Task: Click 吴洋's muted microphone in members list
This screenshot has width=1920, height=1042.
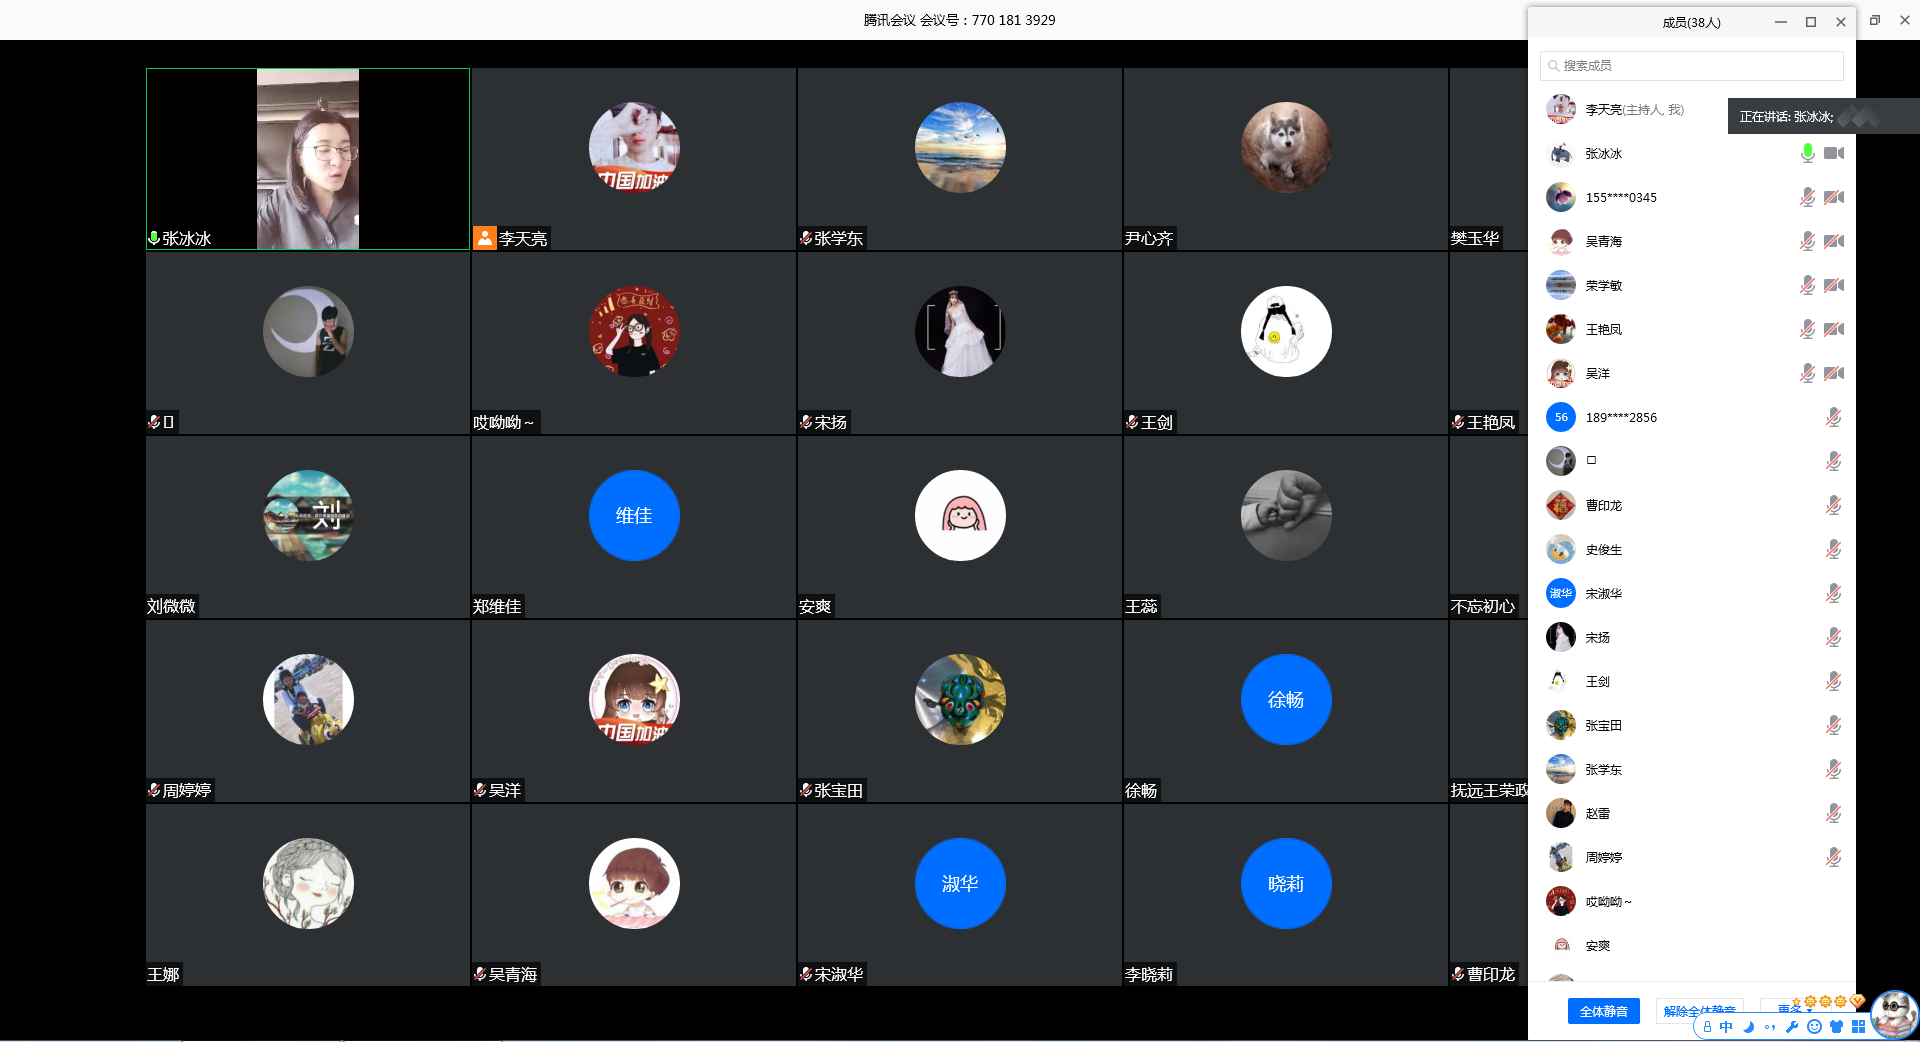Action: click(1807, 373)
